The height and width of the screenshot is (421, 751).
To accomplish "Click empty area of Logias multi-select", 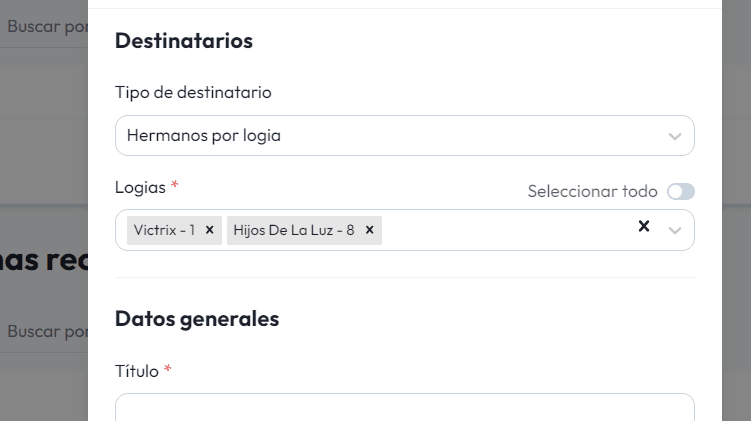I will point(500,230).
